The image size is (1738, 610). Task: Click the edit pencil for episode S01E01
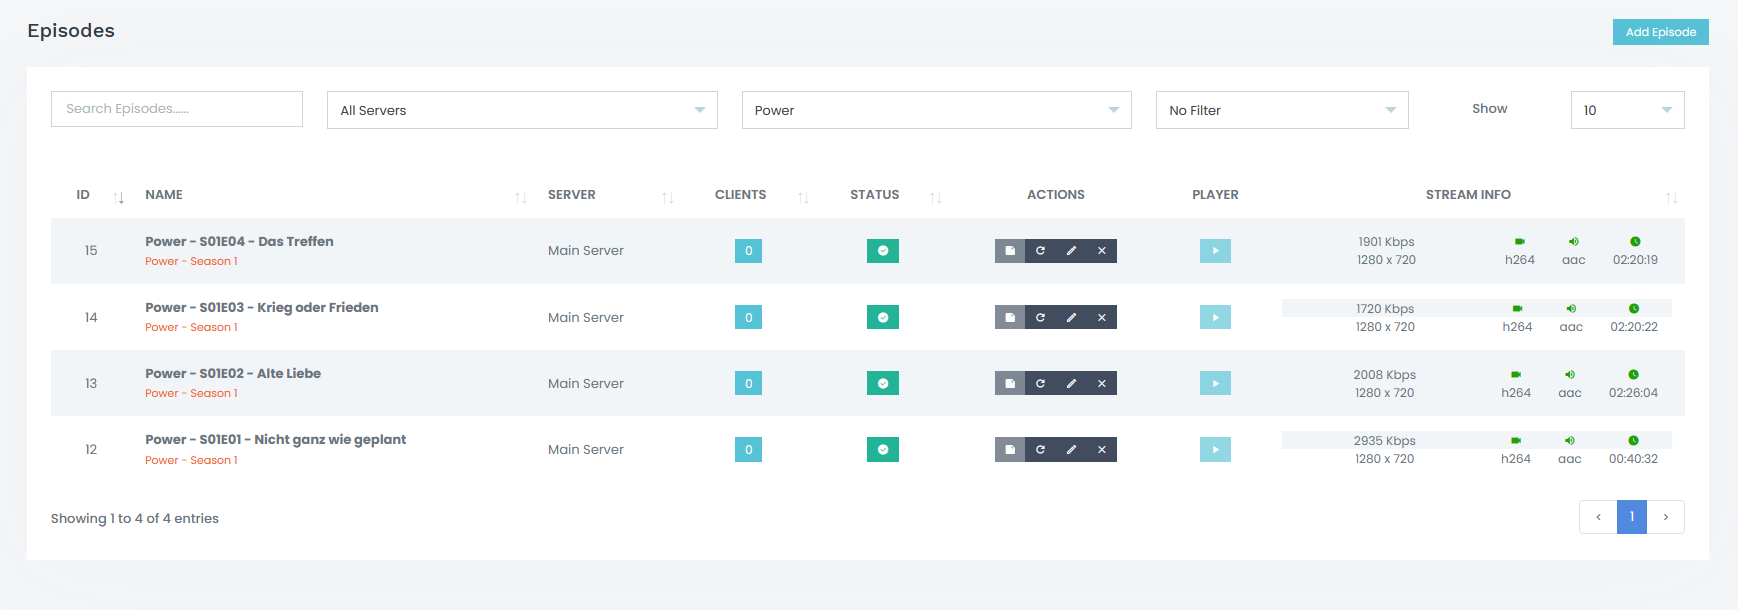tap(1071, 450)
